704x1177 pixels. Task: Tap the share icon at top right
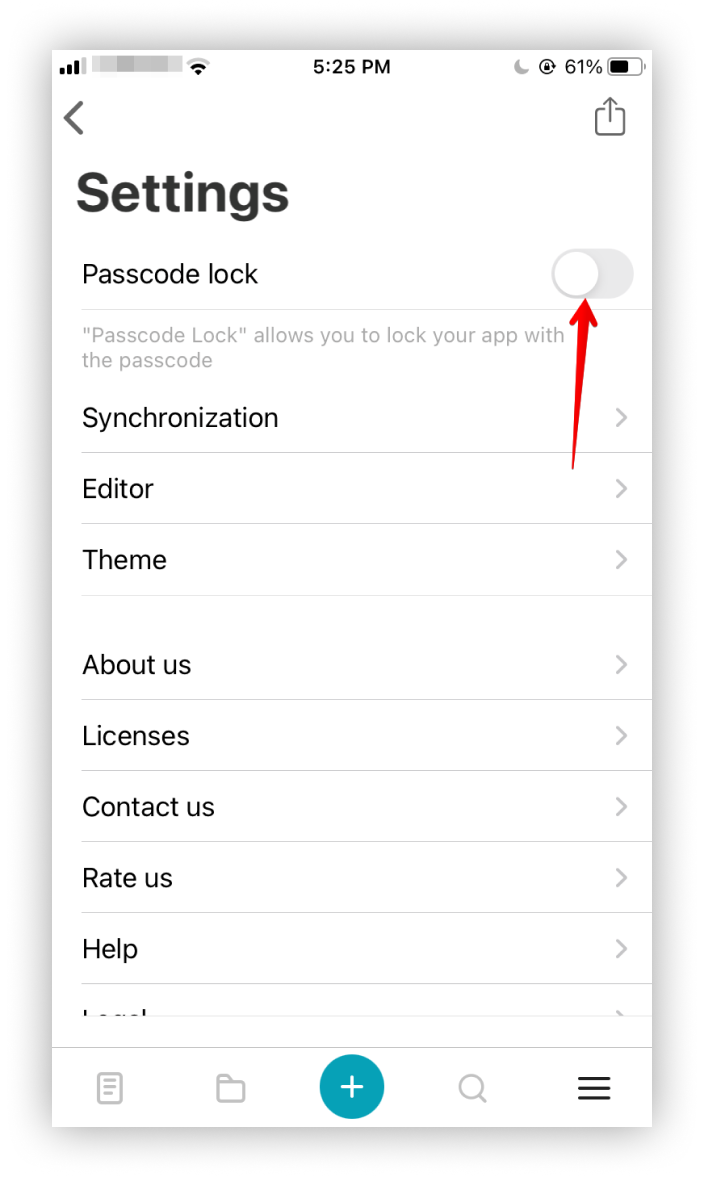609,116
